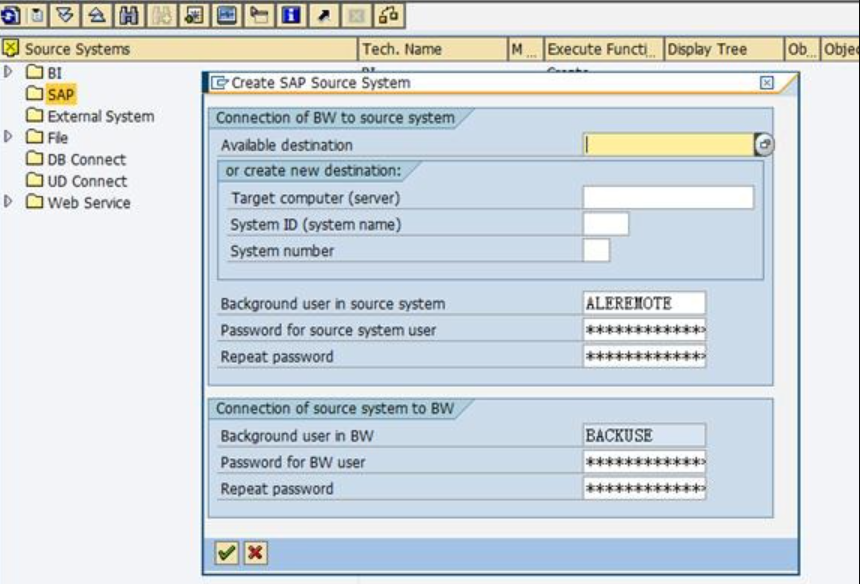The image size is (860, 584).
Task: Click the Available destination input field
Action: click(669, 145)
